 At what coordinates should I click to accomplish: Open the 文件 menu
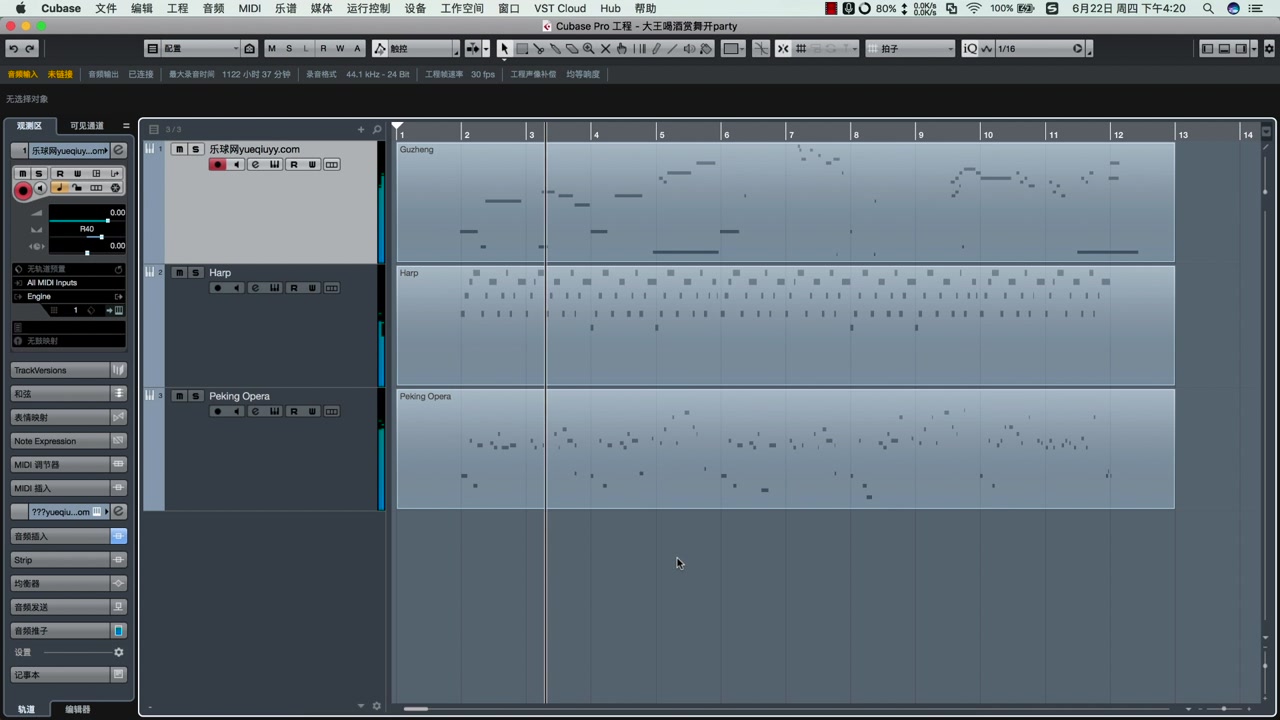pos(106,8)
